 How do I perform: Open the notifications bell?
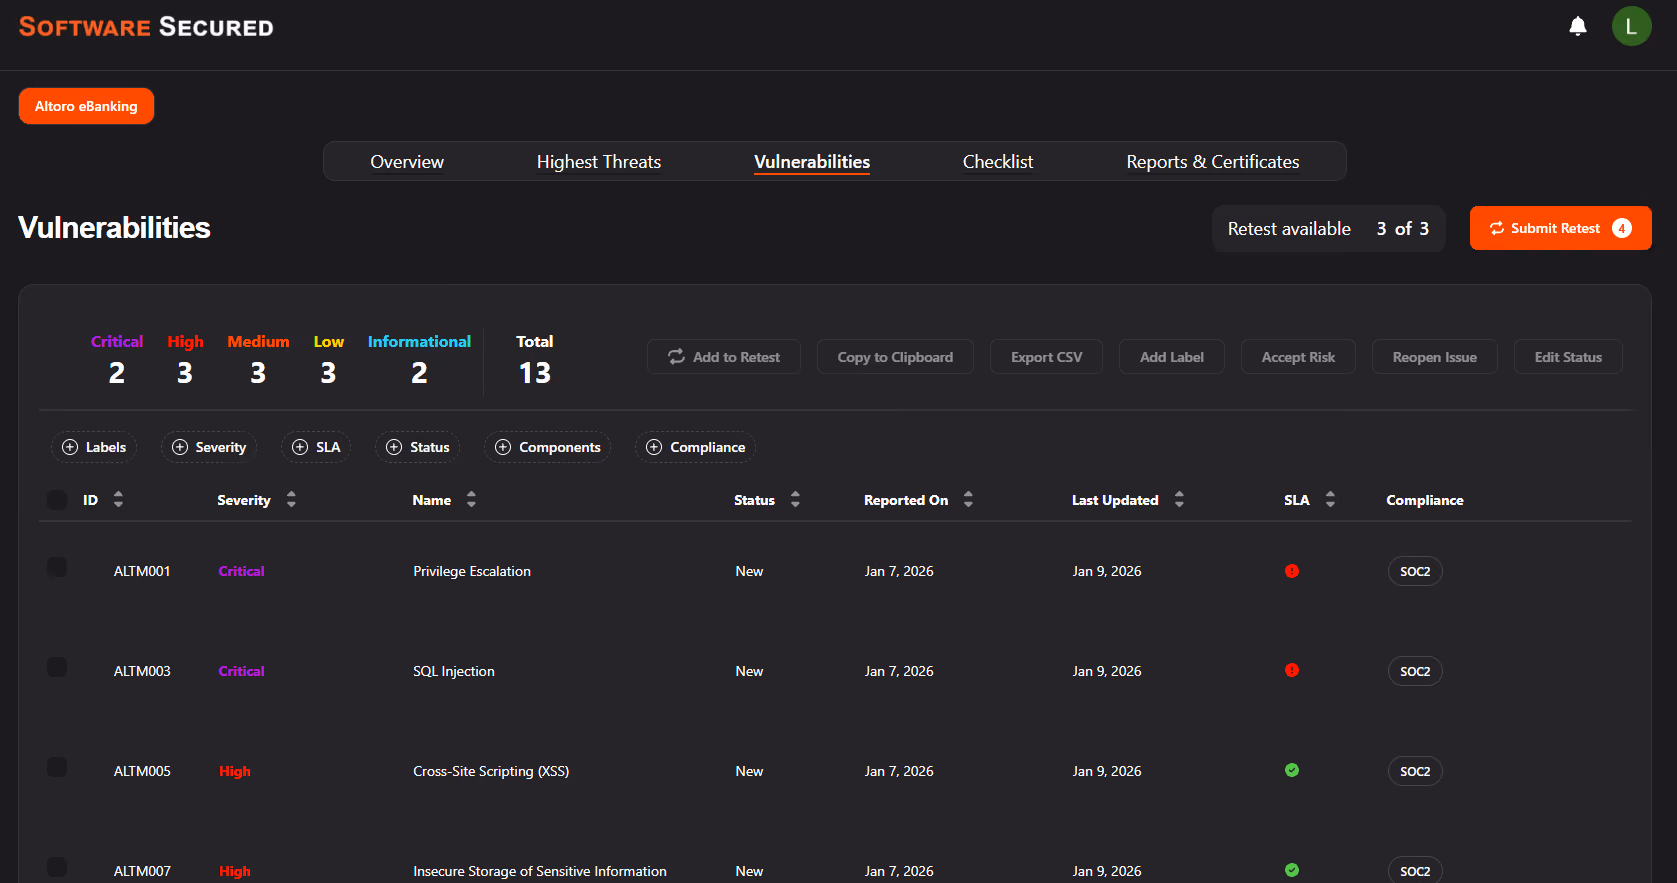pyautogui.click(x=1578, y=26)
